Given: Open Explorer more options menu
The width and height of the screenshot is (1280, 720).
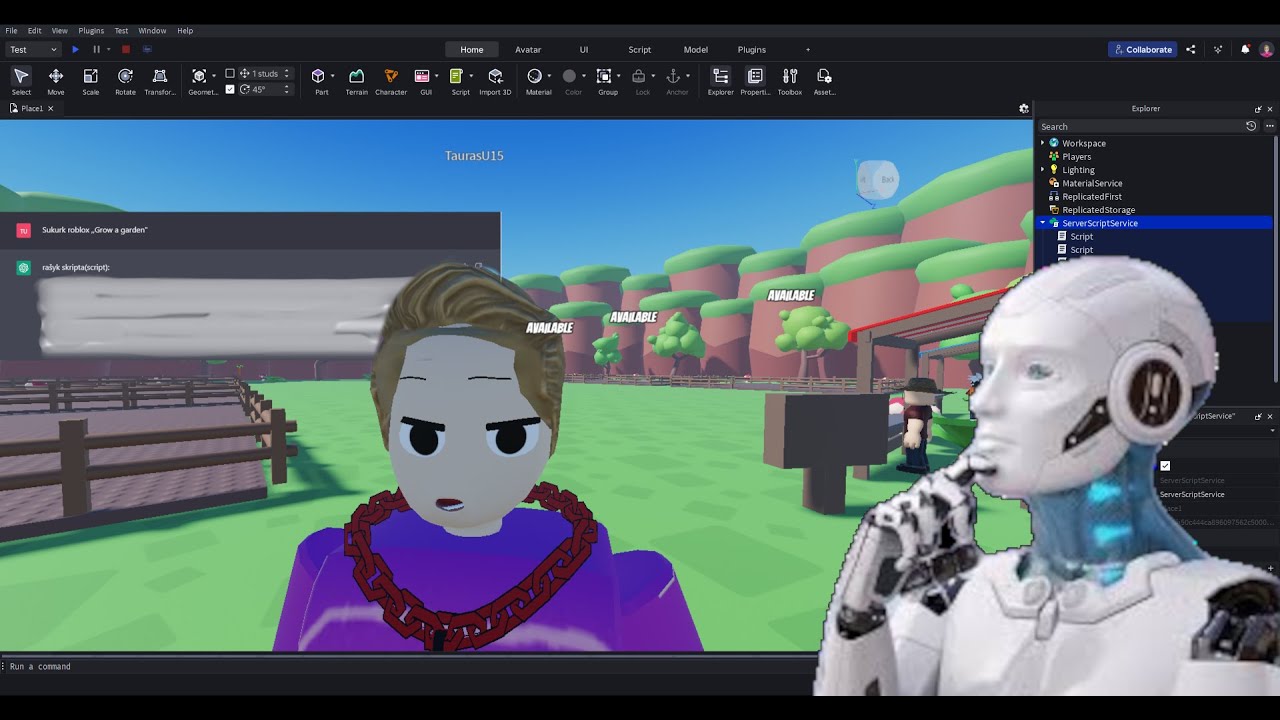Looking at the screenshot, I should click(1270, 126).
